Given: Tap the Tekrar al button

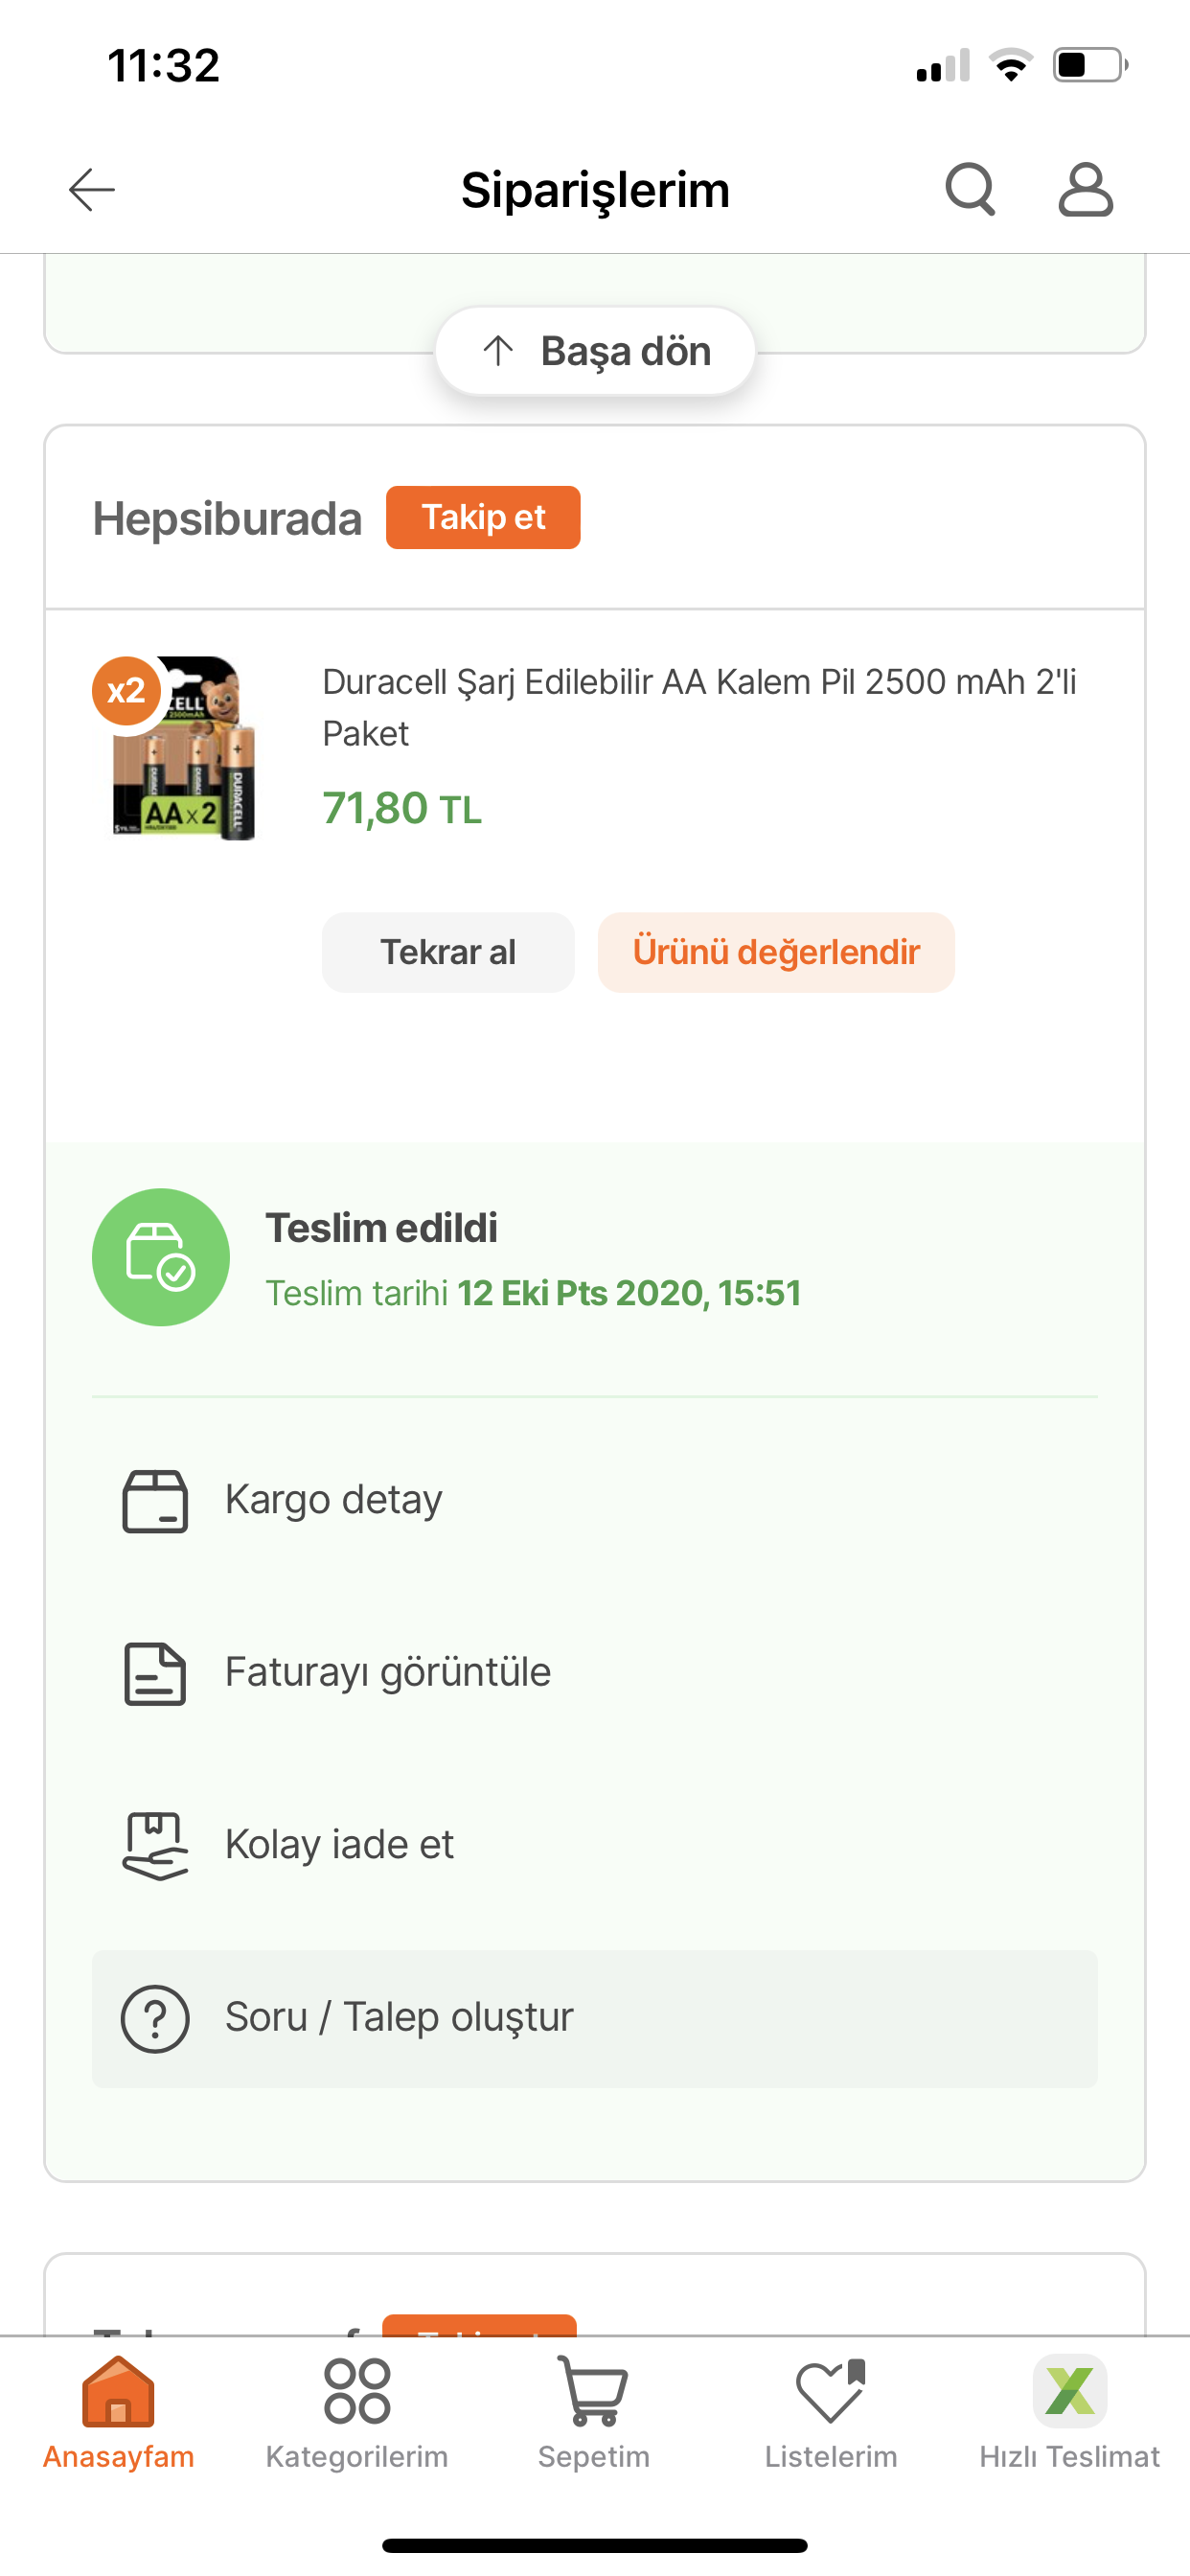Looking at the screenshot, I should click(x=448, y=952).
